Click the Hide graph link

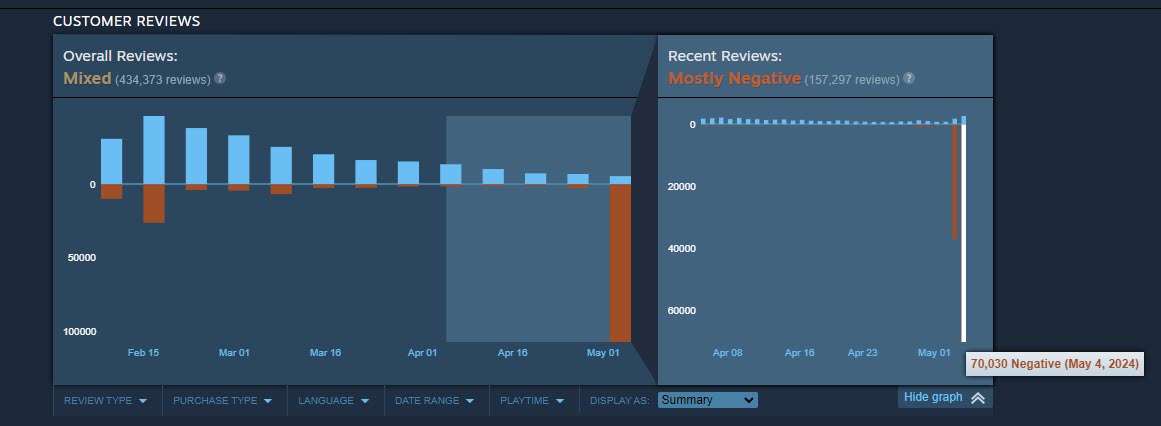click(933, 397)
